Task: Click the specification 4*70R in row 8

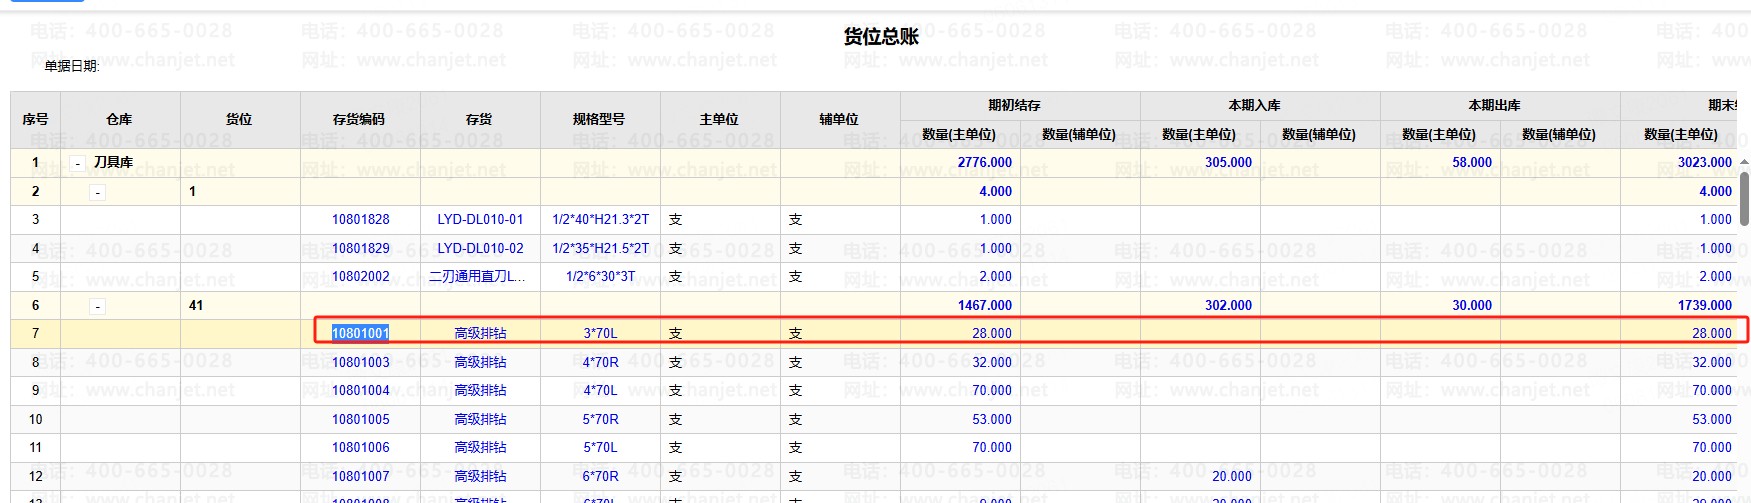Action: [600, 362]
